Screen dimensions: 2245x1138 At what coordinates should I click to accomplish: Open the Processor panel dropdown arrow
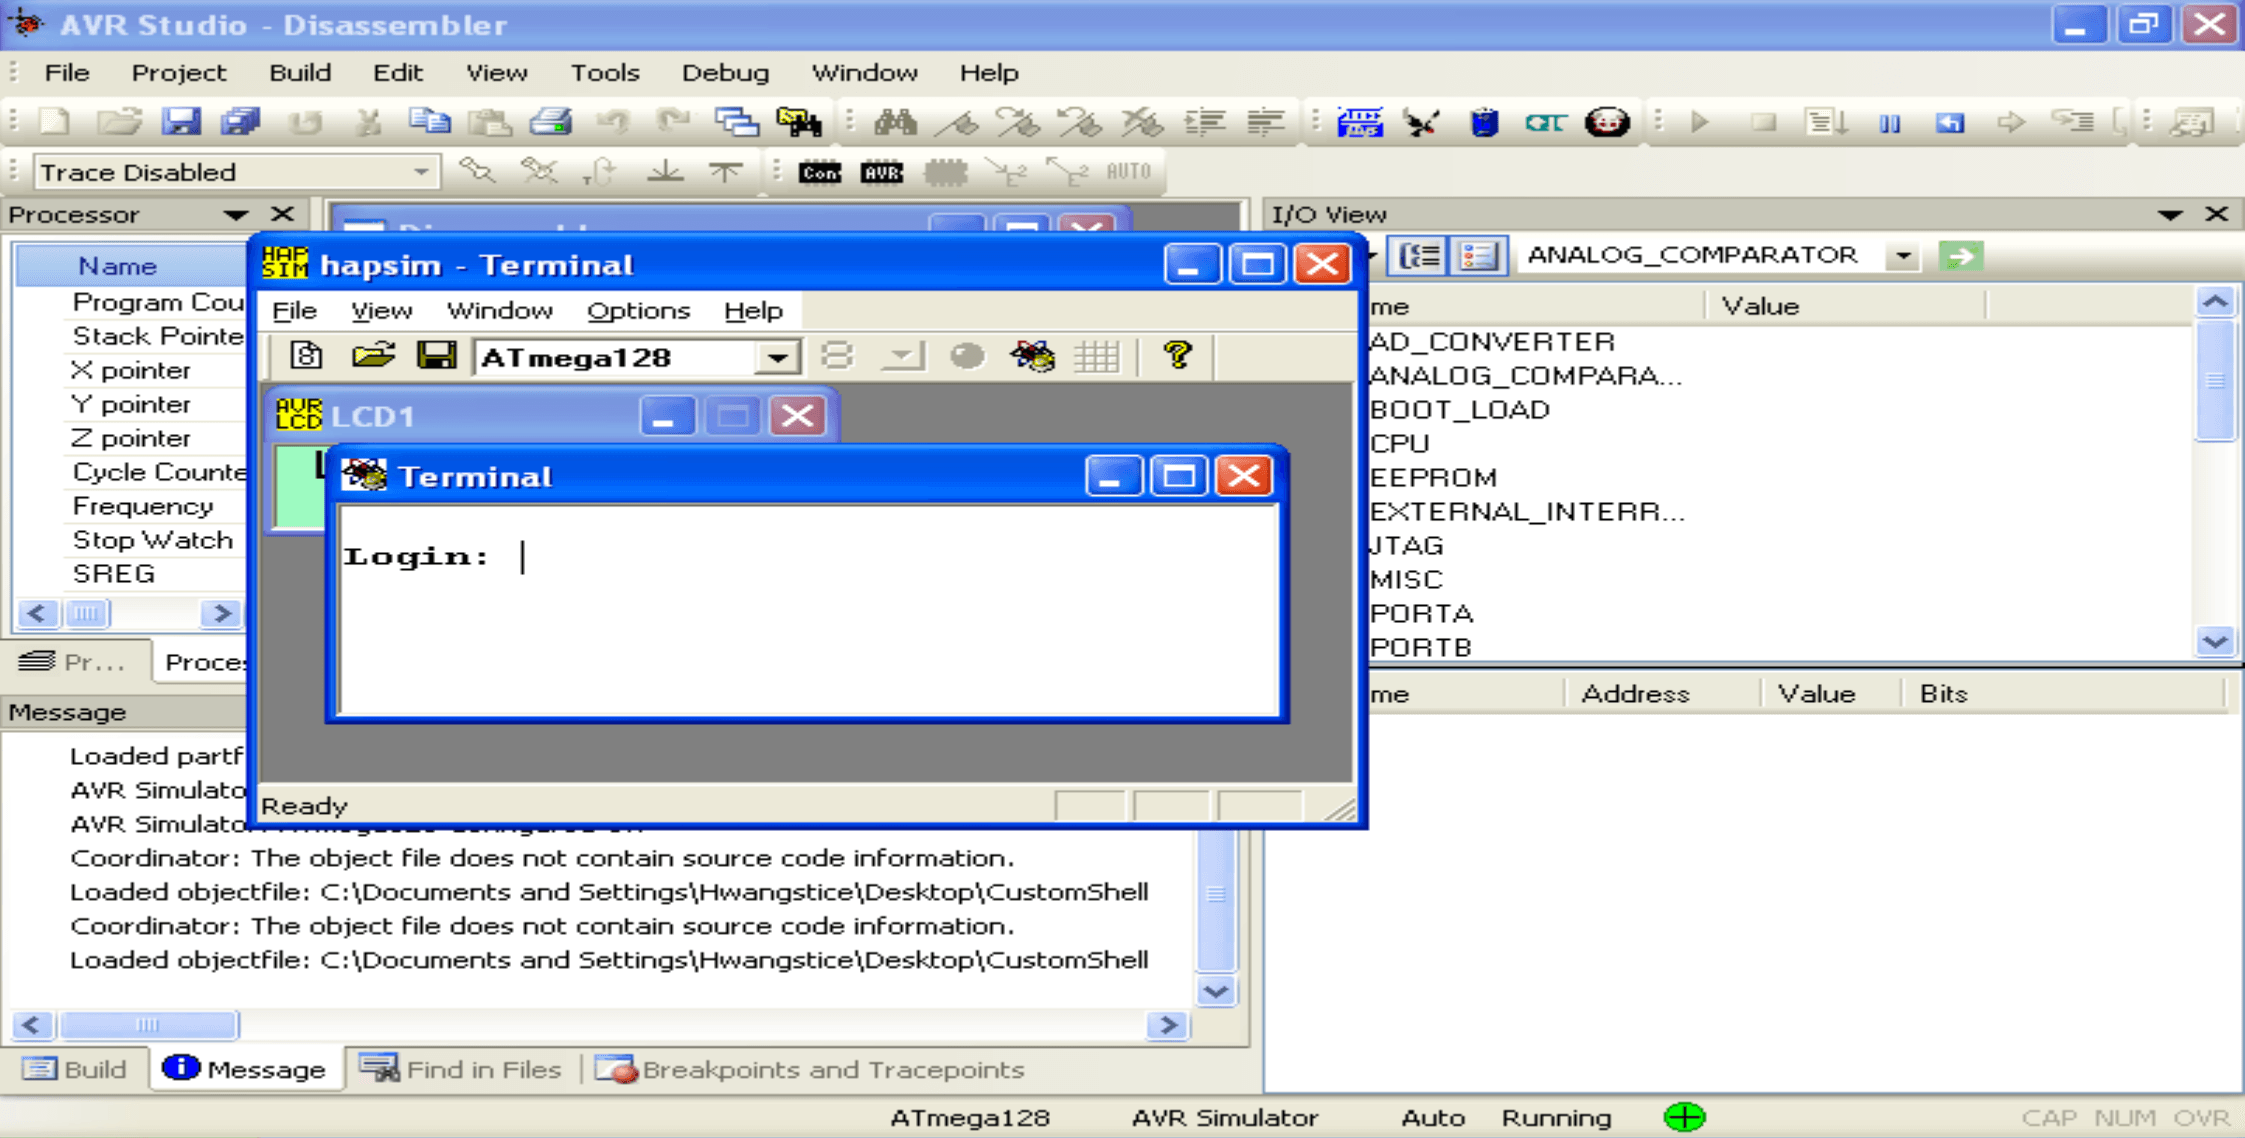[235, 214]
